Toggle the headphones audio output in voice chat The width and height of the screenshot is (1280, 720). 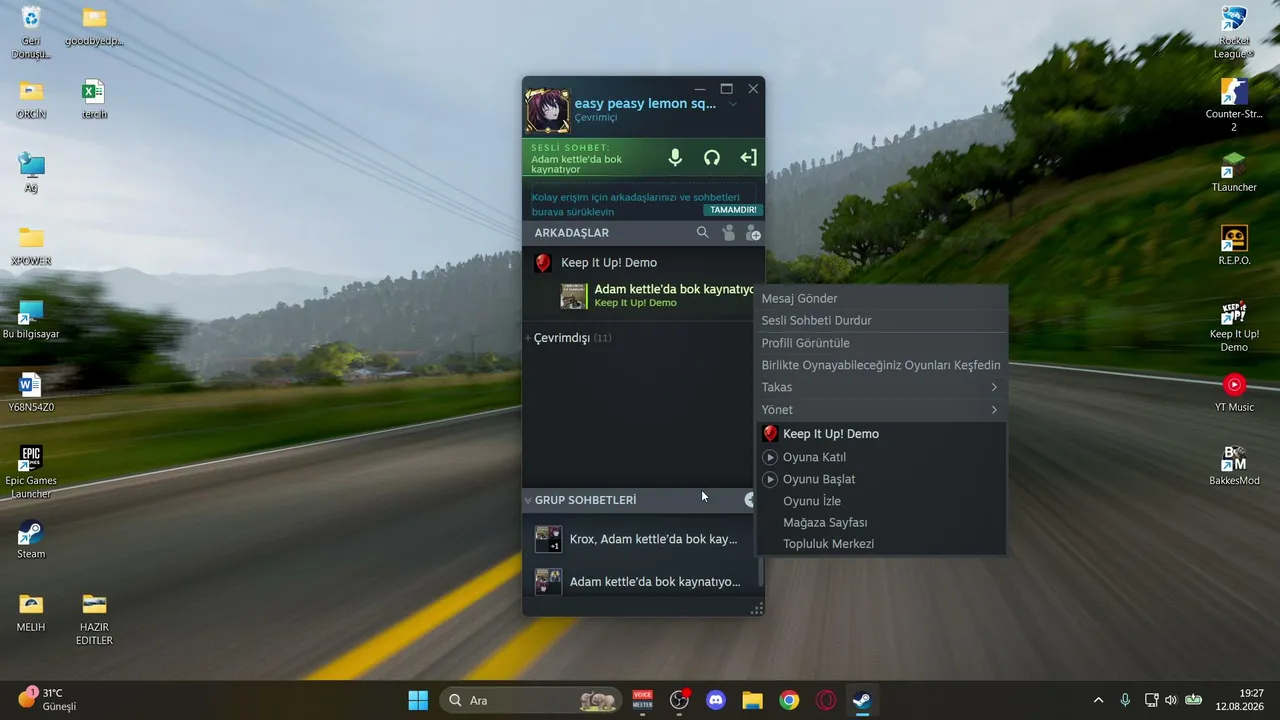[x=712, y=157]
